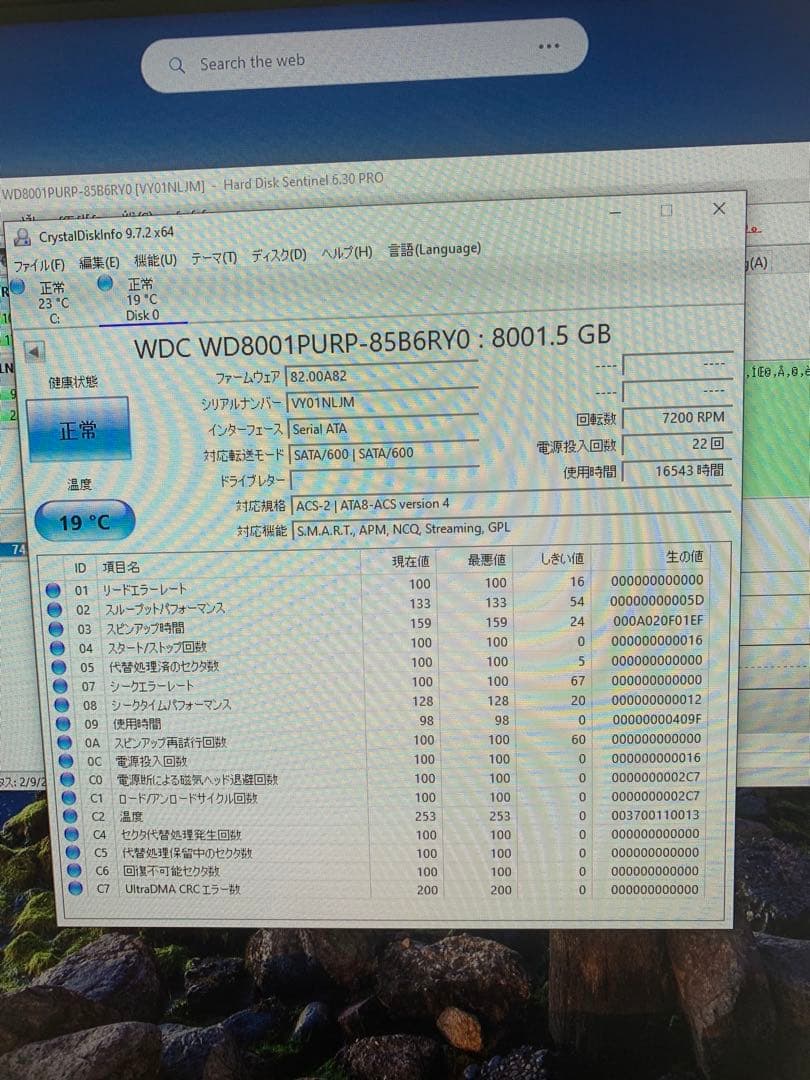Screen dimensions: 810x1080
Task: Click status dot for attribute 04 スタート/ストップ回数
Action: (57, 648)
